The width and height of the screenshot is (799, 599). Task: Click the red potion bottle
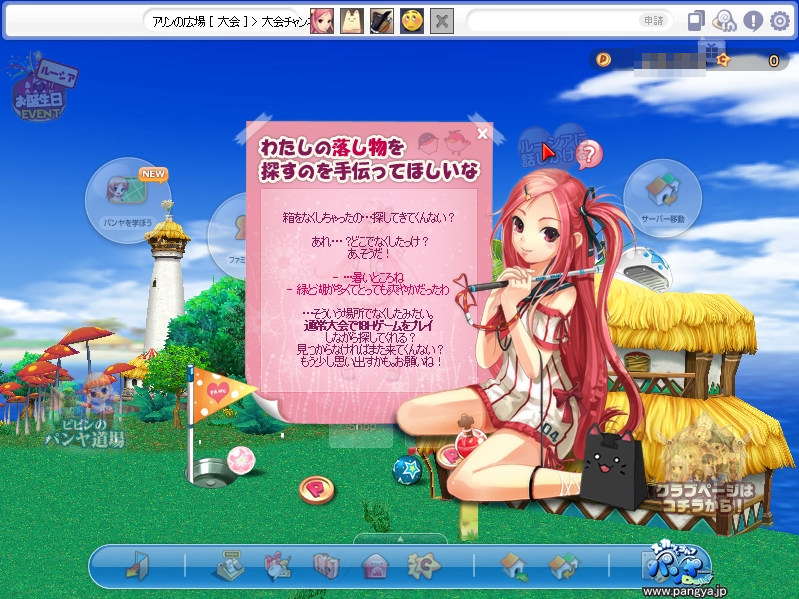tap(469, 438)
